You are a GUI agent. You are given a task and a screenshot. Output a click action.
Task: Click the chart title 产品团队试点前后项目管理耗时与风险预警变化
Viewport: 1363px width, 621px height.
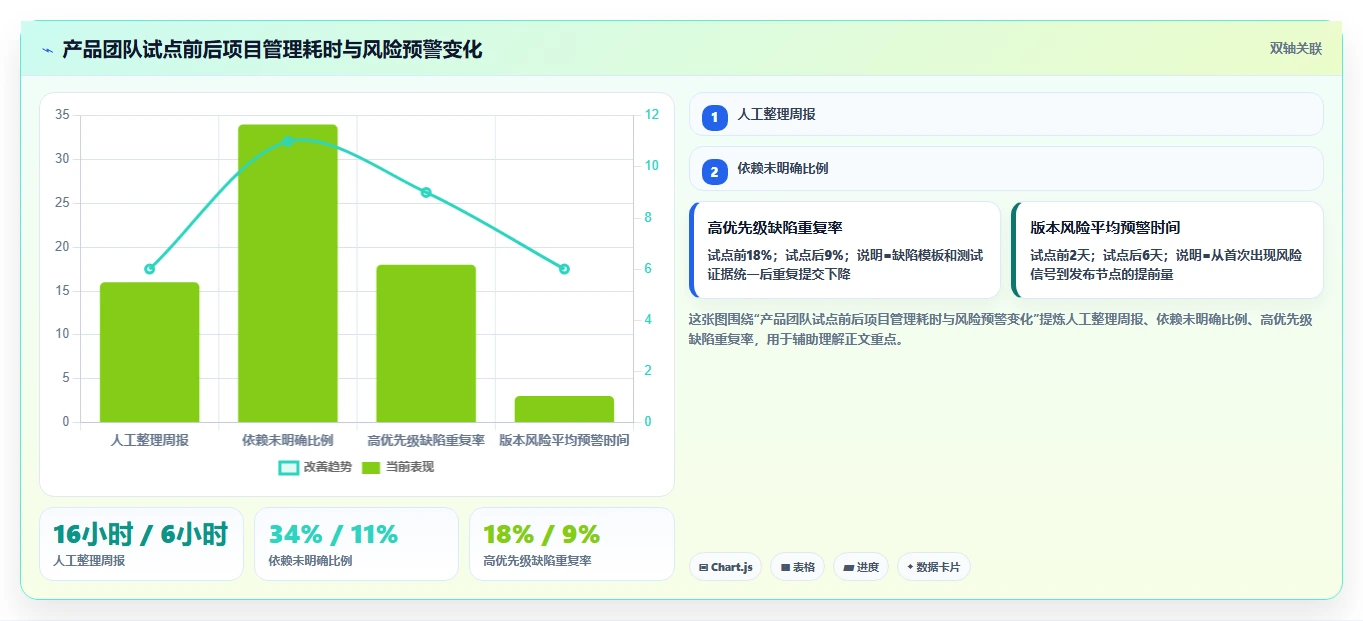(x=272, y=50)
